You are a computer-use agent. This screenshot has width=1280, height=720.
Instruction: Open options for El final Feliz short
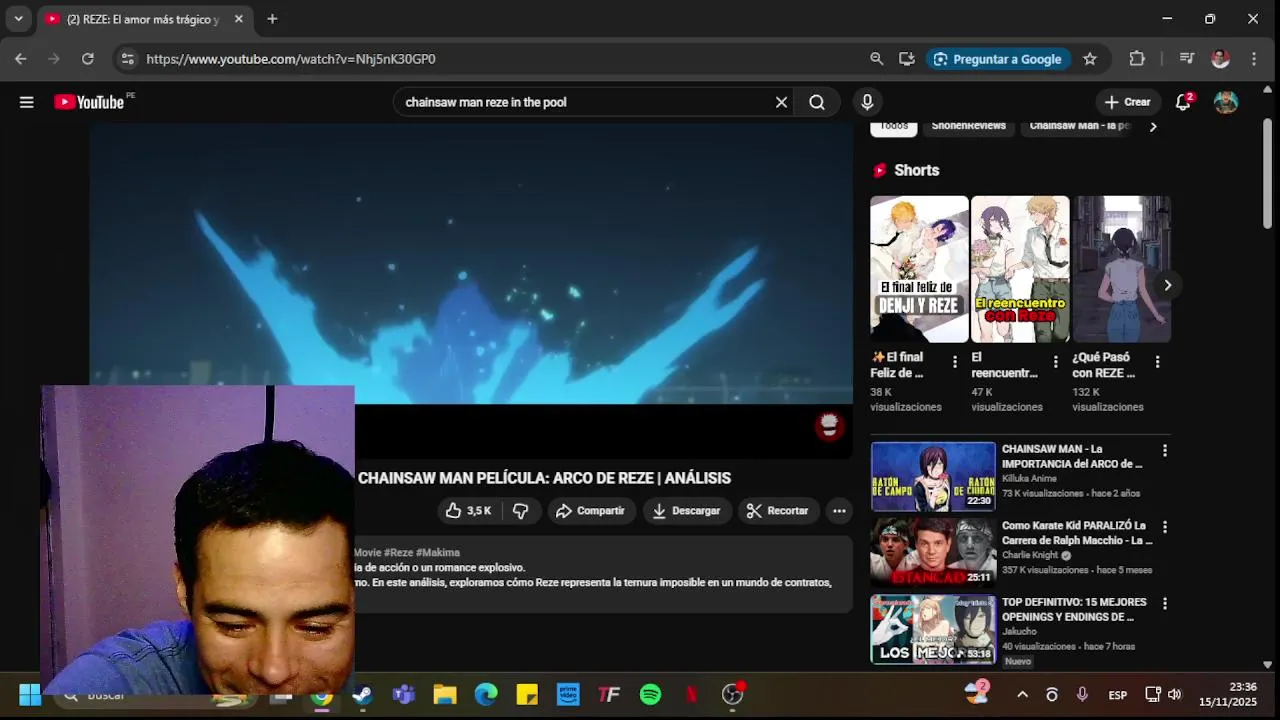click(x=955, y=362)
